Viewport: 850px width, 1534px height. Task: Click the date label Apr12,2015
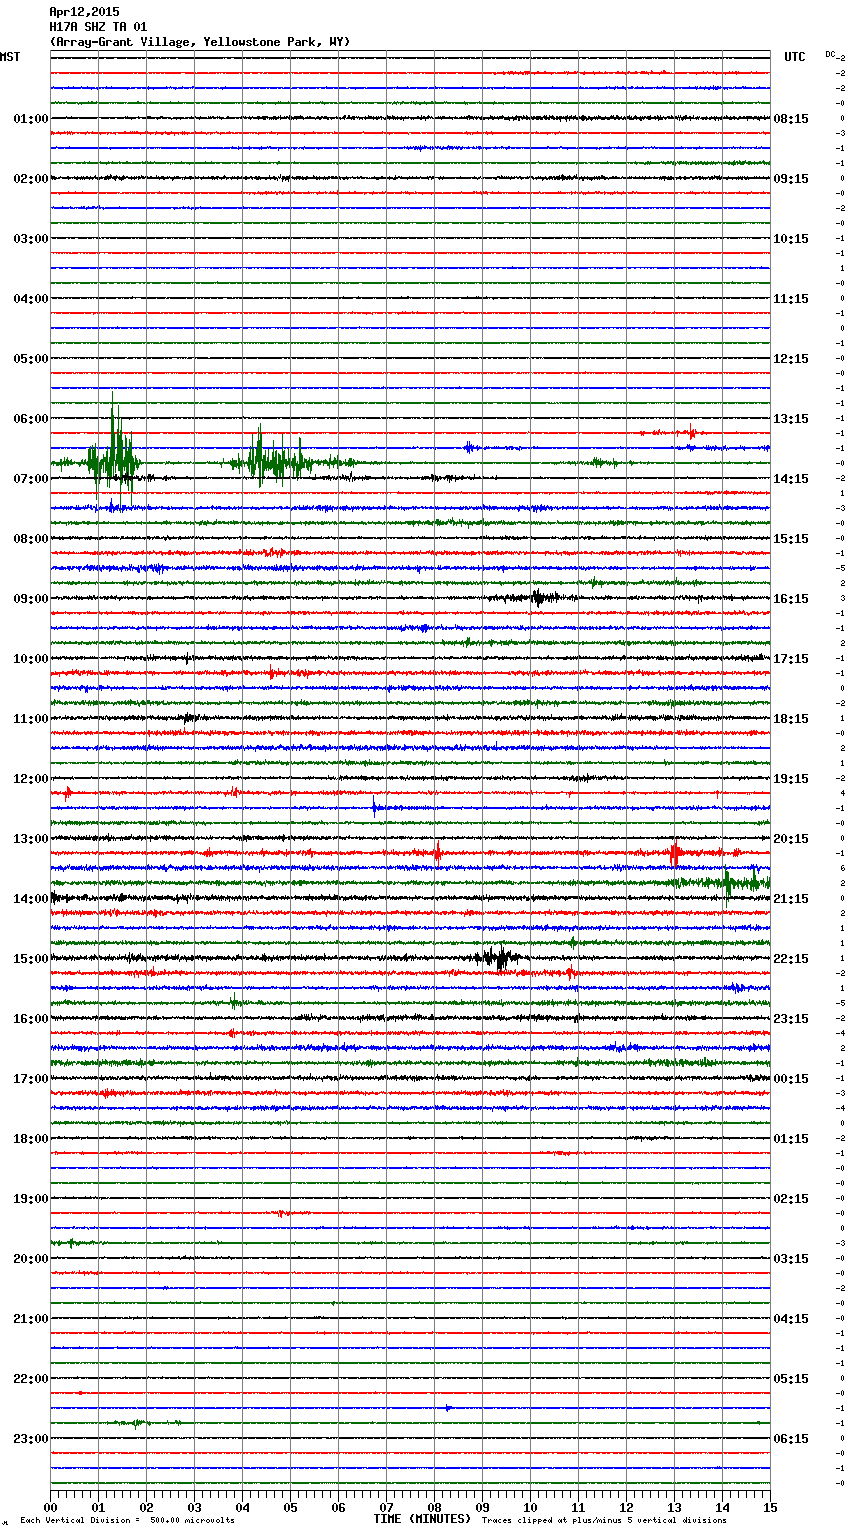click(84, 12)
